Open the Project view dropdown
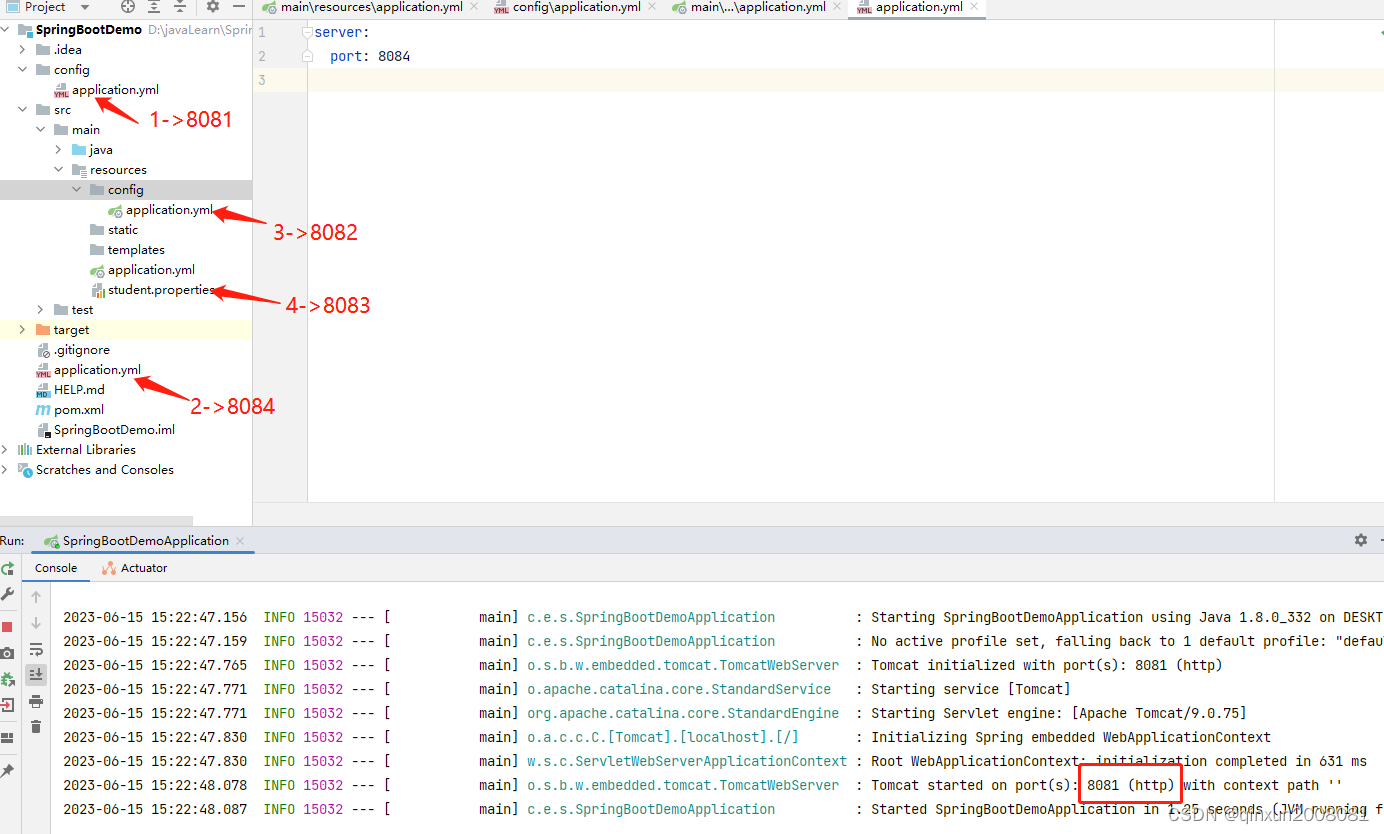Image resolution: width=1384 pixels, height=834 pixels. tap(85, 7)
